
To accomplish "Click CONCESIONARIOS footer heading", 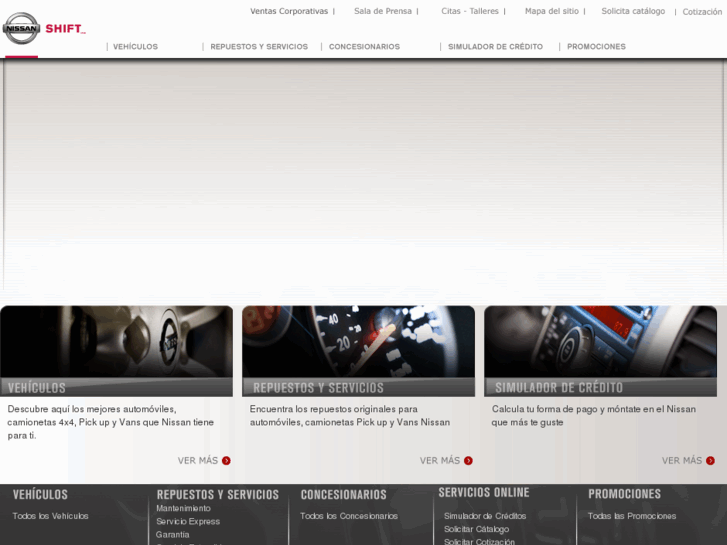I will (344, 494).
